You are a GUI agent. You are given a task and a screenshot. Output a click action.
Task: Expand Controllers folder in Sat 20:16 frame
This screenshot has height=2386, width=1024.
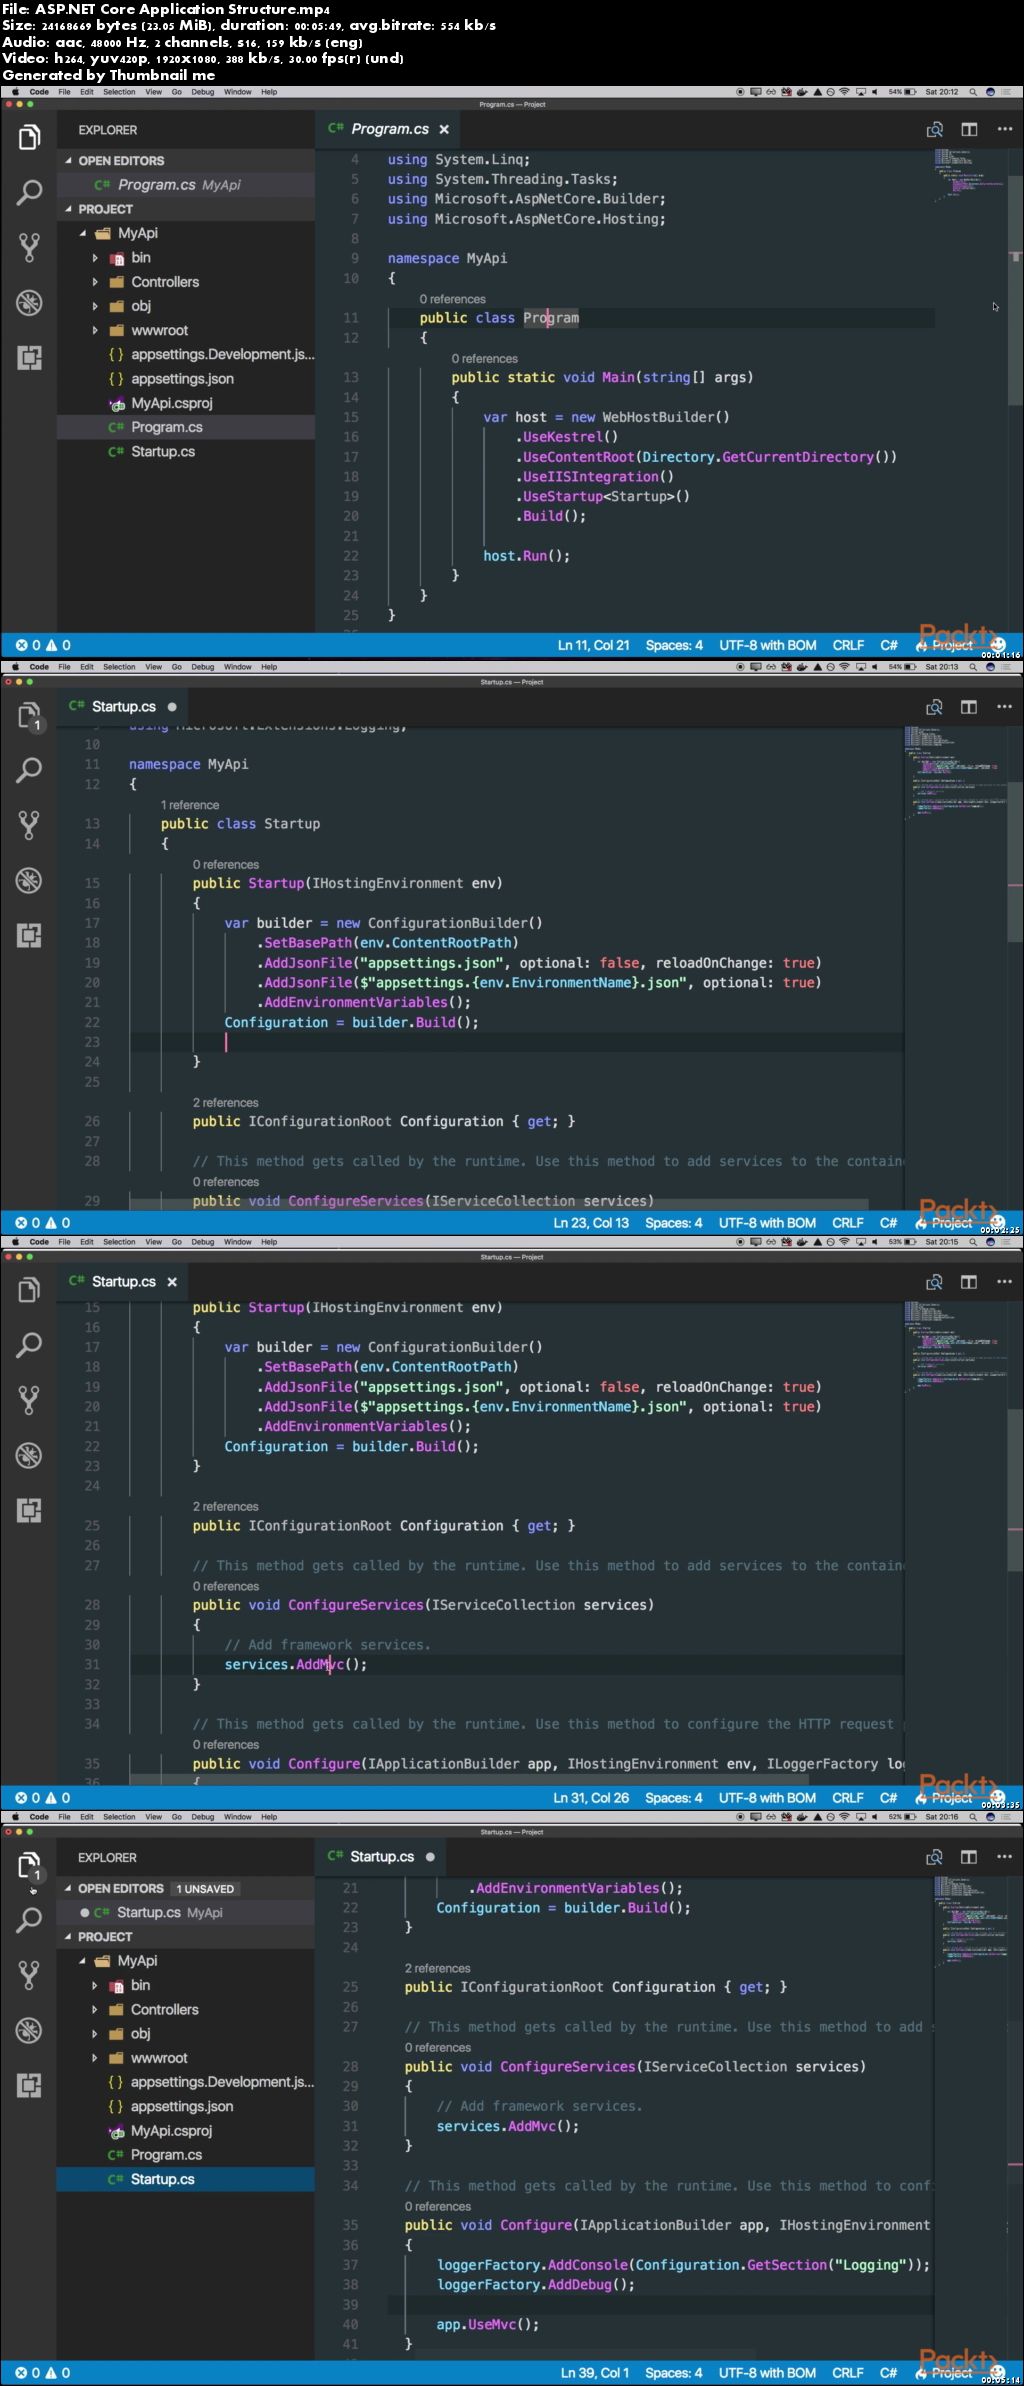[x=95, y=2010]
